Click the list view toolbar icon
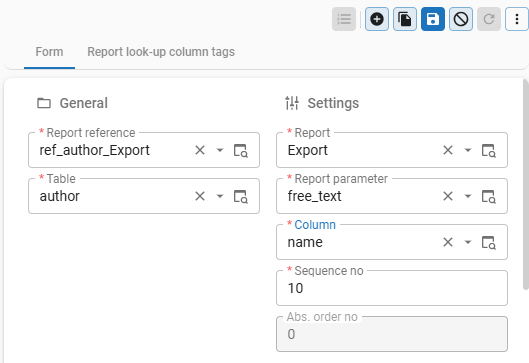 click(344, 19)
